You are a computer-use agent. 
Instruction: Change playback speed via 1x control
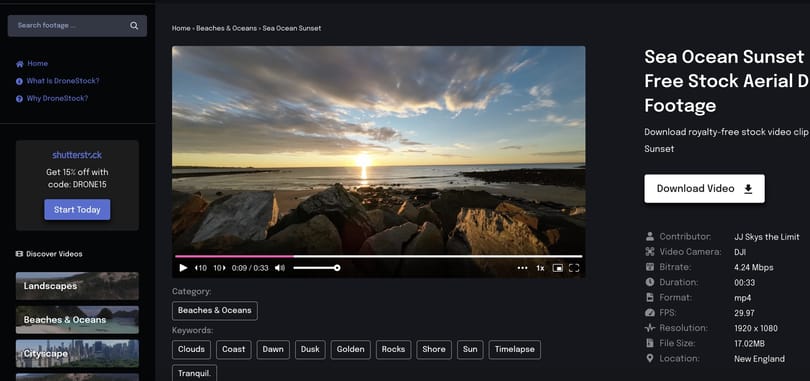(x=540, y=268)
